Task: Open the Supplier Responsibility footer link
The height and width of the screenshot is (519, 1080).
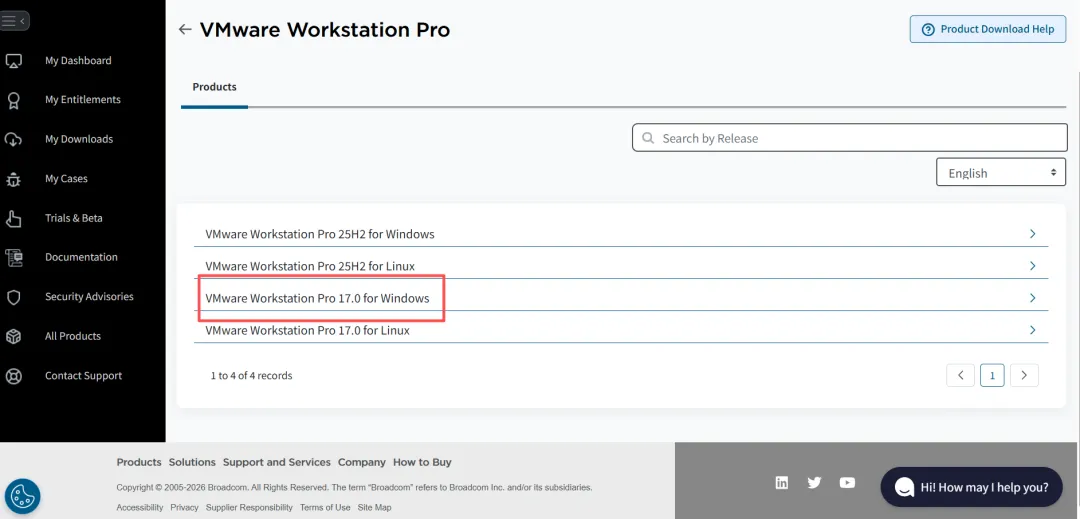Action: click(x=249, y=507)
